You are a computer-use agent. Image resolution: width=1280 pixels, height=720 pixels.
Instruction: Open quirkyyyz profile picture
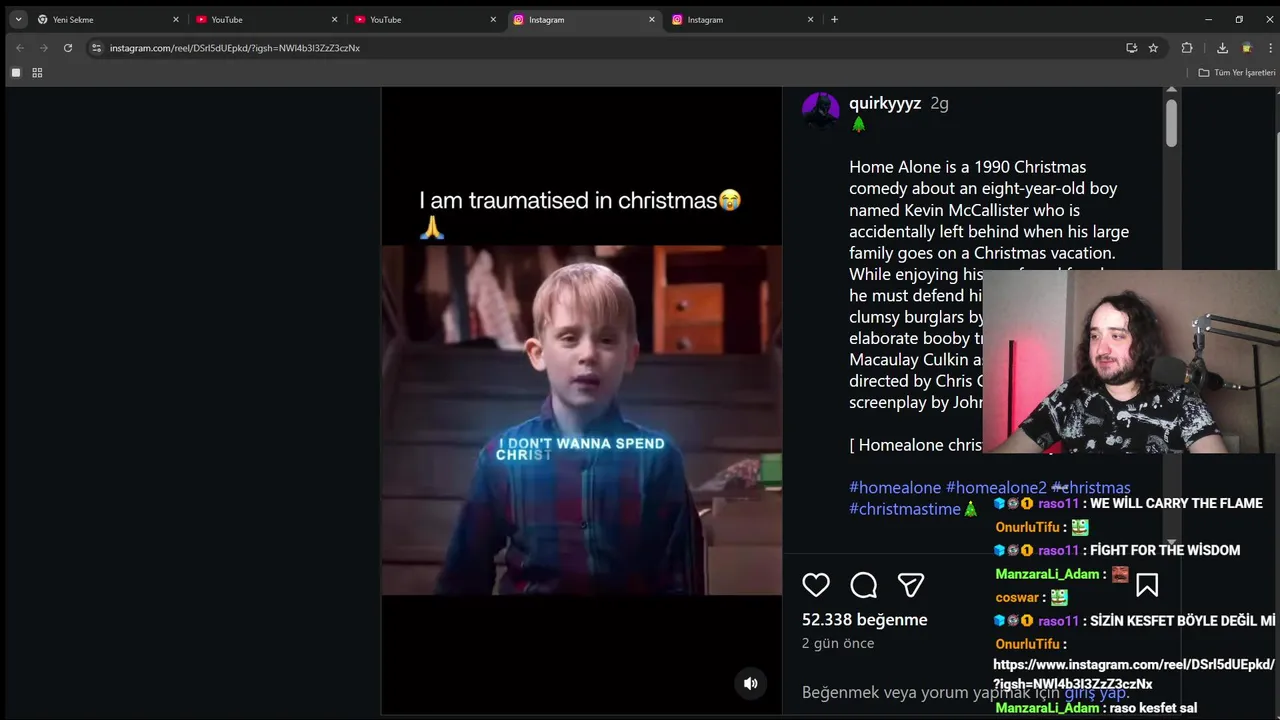(x=821, y=110)
